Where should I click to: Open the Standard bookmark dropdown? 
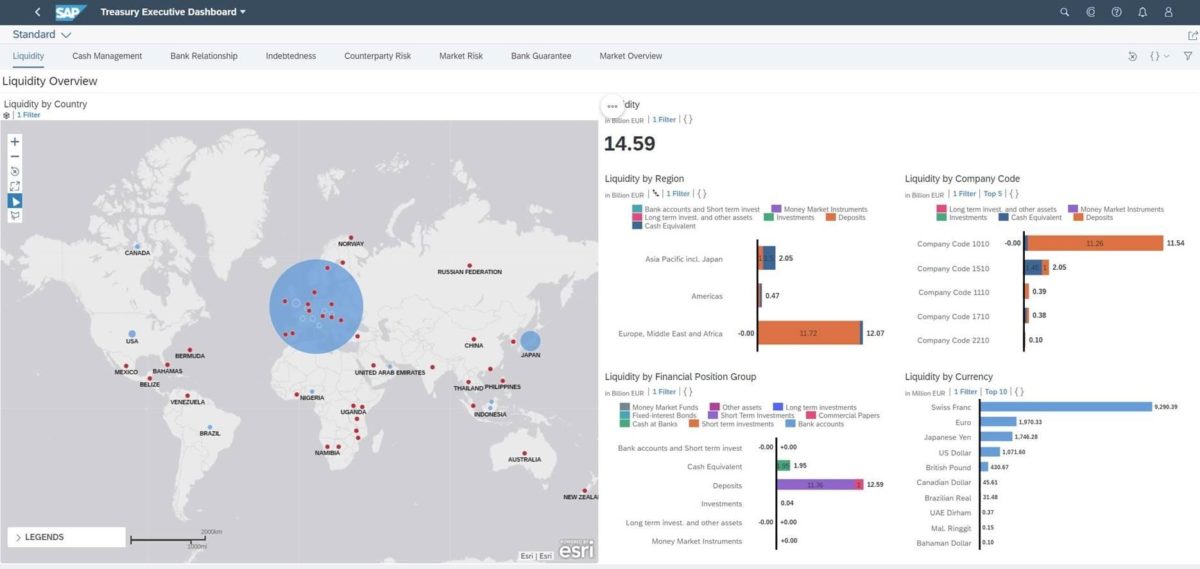pos(42,35)
